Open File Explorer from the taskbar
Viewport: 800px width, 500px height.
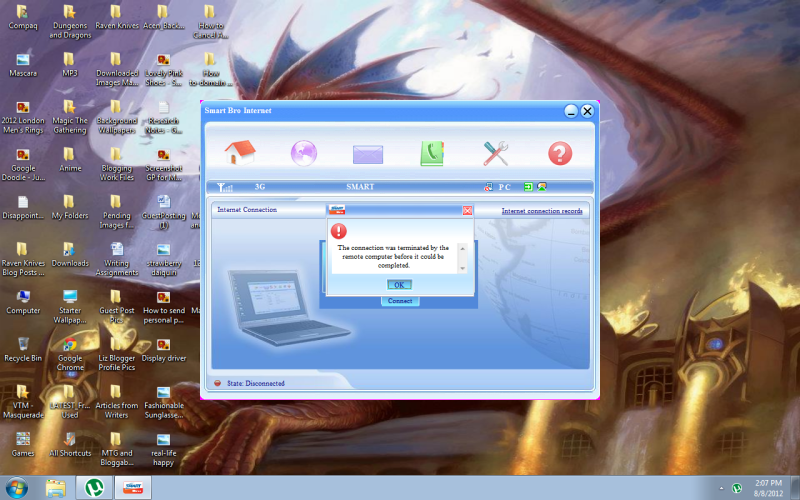pos(56,488)
